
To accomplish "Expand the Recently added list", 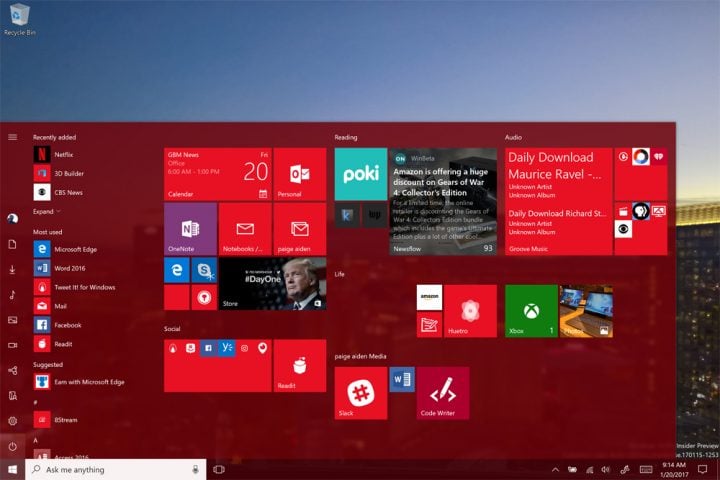I will click(46, 212).
